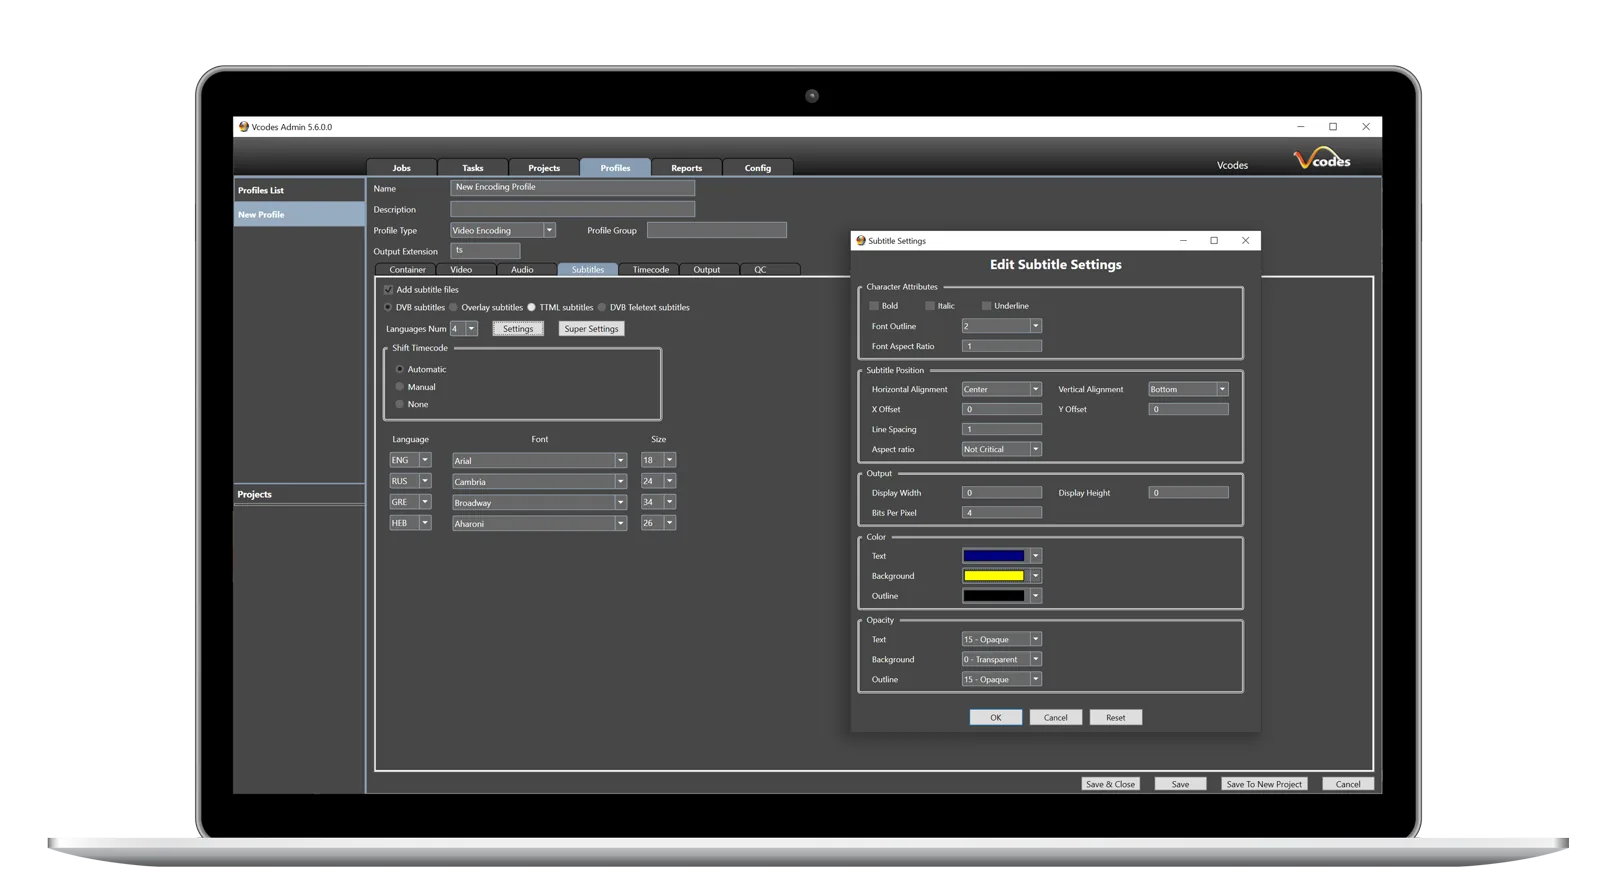
Task: Toggle the Add subtitle files checkbox
Action: click(x=389, y=290)
